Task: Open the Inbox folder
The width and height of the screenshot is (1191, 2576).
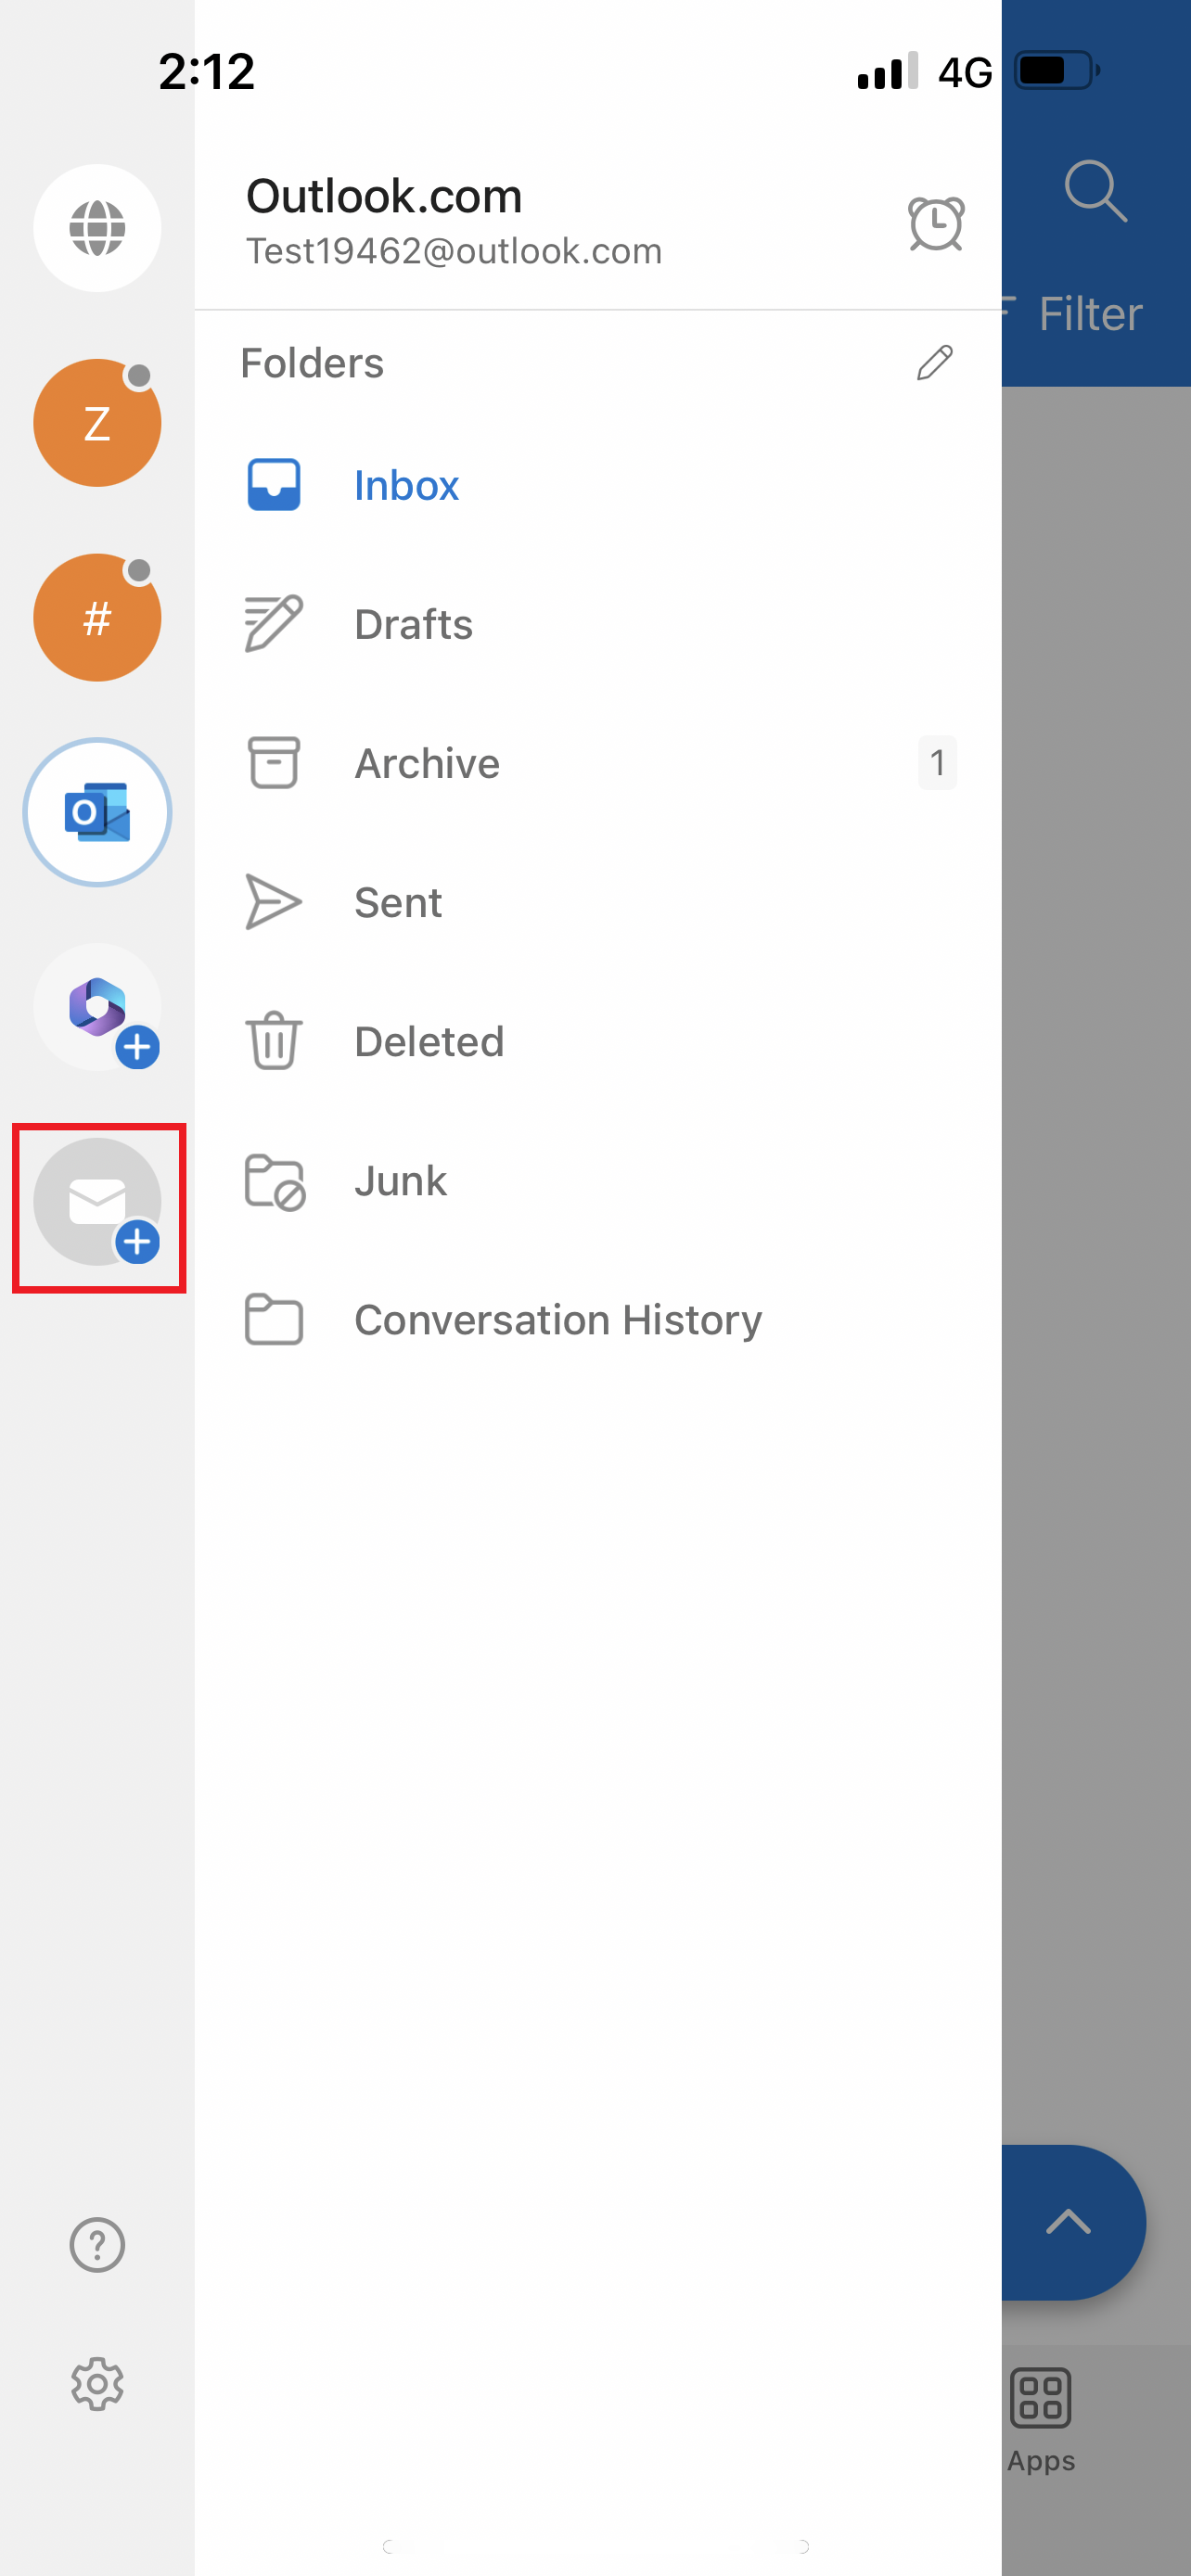Action: click(x=405, y=485)
